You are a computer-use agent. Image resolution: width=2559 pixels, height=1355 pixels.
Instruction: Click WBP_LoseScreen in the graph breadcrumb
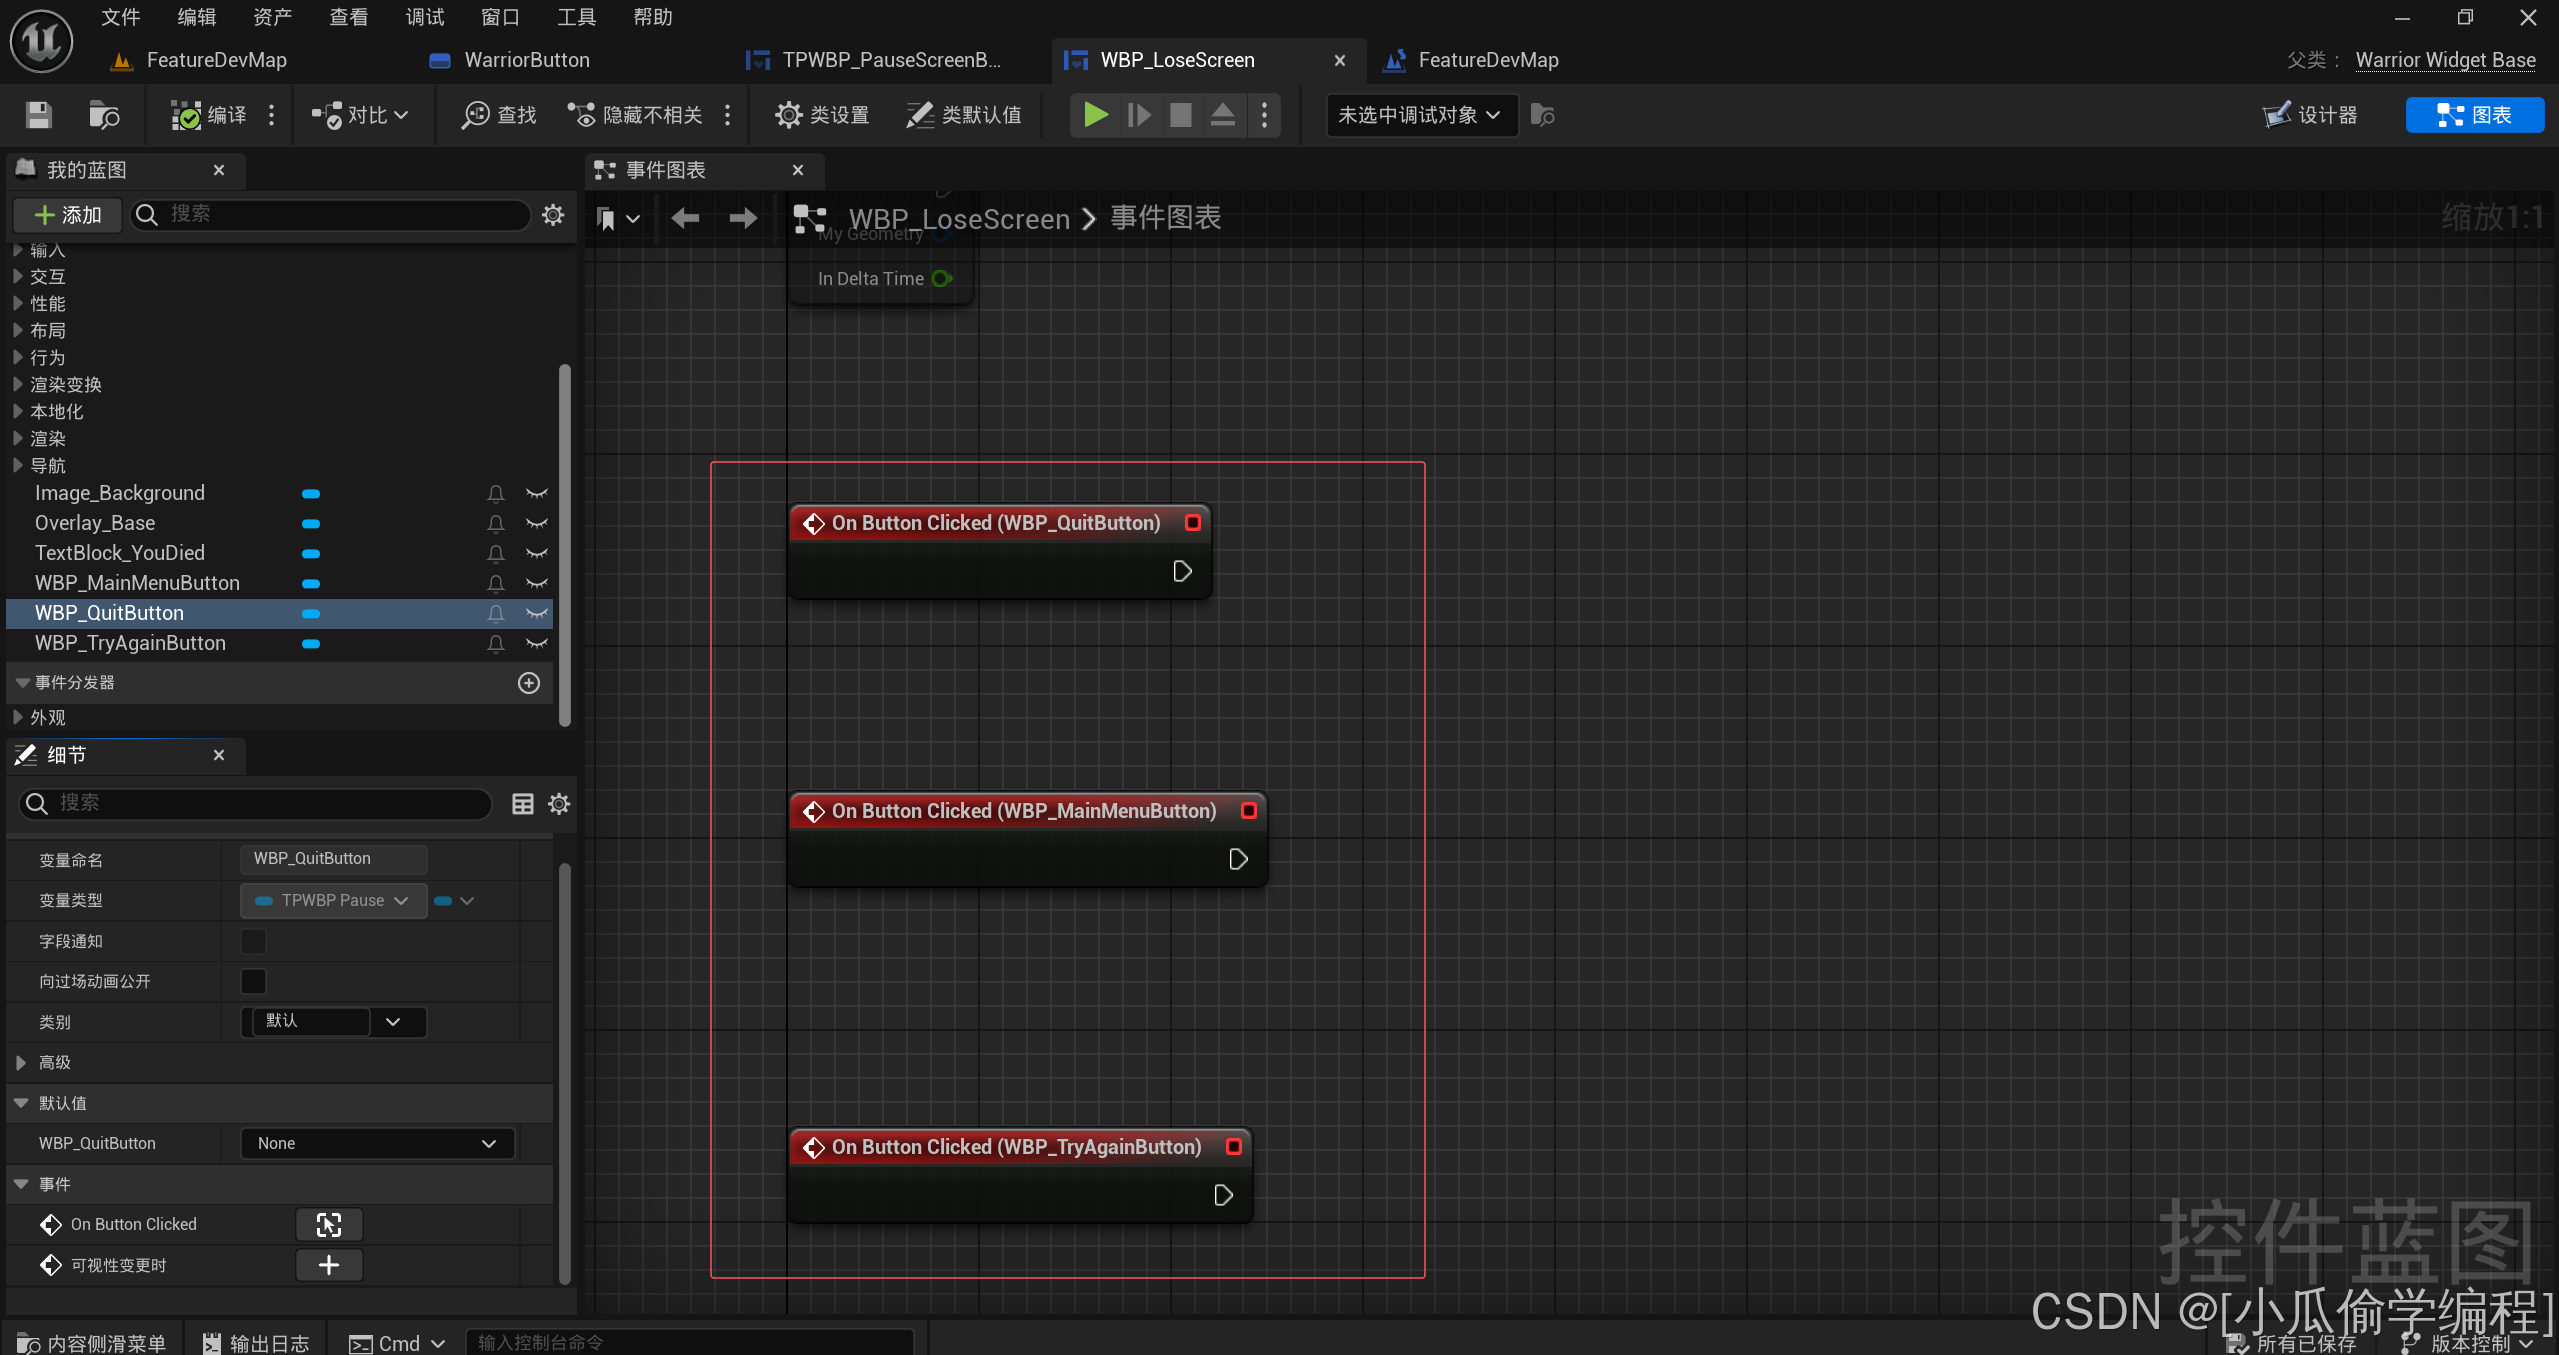click(x=959, y=218)
